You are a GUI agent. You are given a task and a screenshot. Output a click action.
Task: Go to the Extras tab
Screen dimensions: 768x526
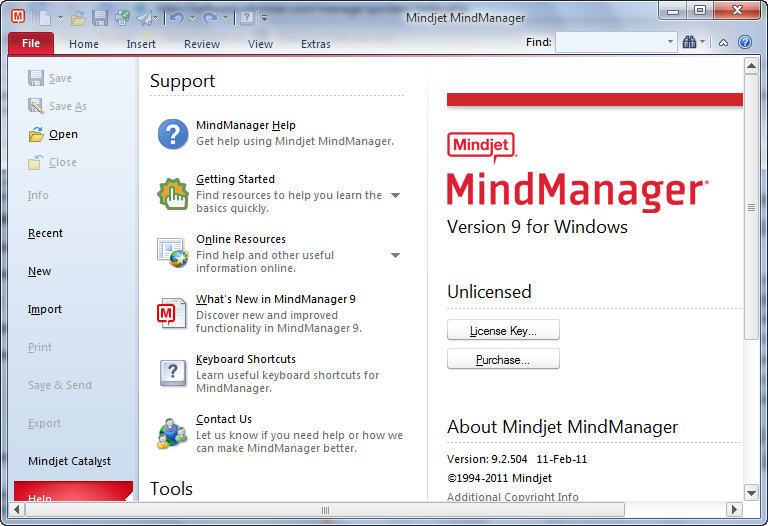315,44
